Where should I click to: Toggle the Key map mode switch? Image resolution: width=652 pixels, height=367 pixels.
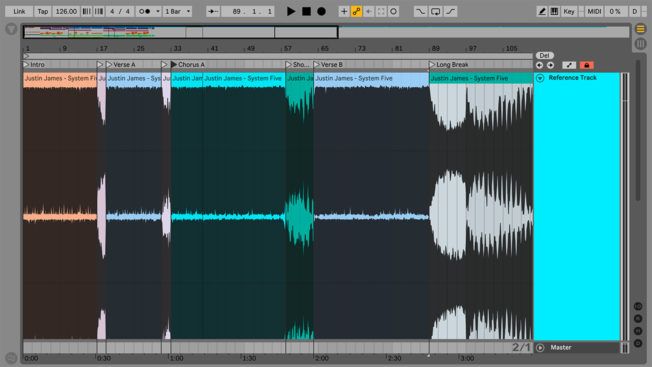click(569, 11)
